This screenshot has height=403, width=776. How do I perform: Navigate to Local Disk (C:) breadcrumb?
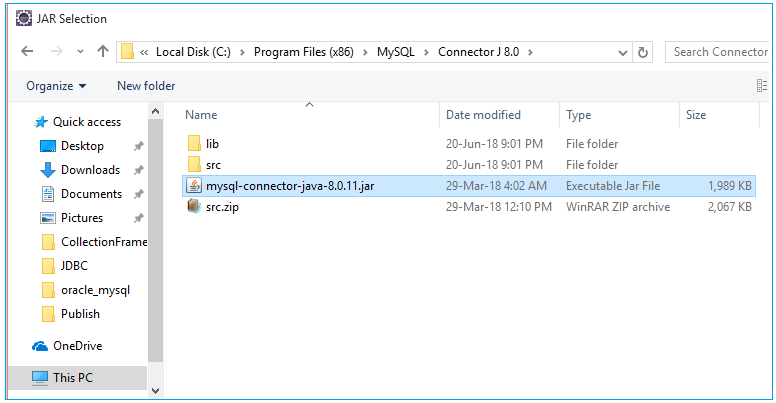[193, 52]
